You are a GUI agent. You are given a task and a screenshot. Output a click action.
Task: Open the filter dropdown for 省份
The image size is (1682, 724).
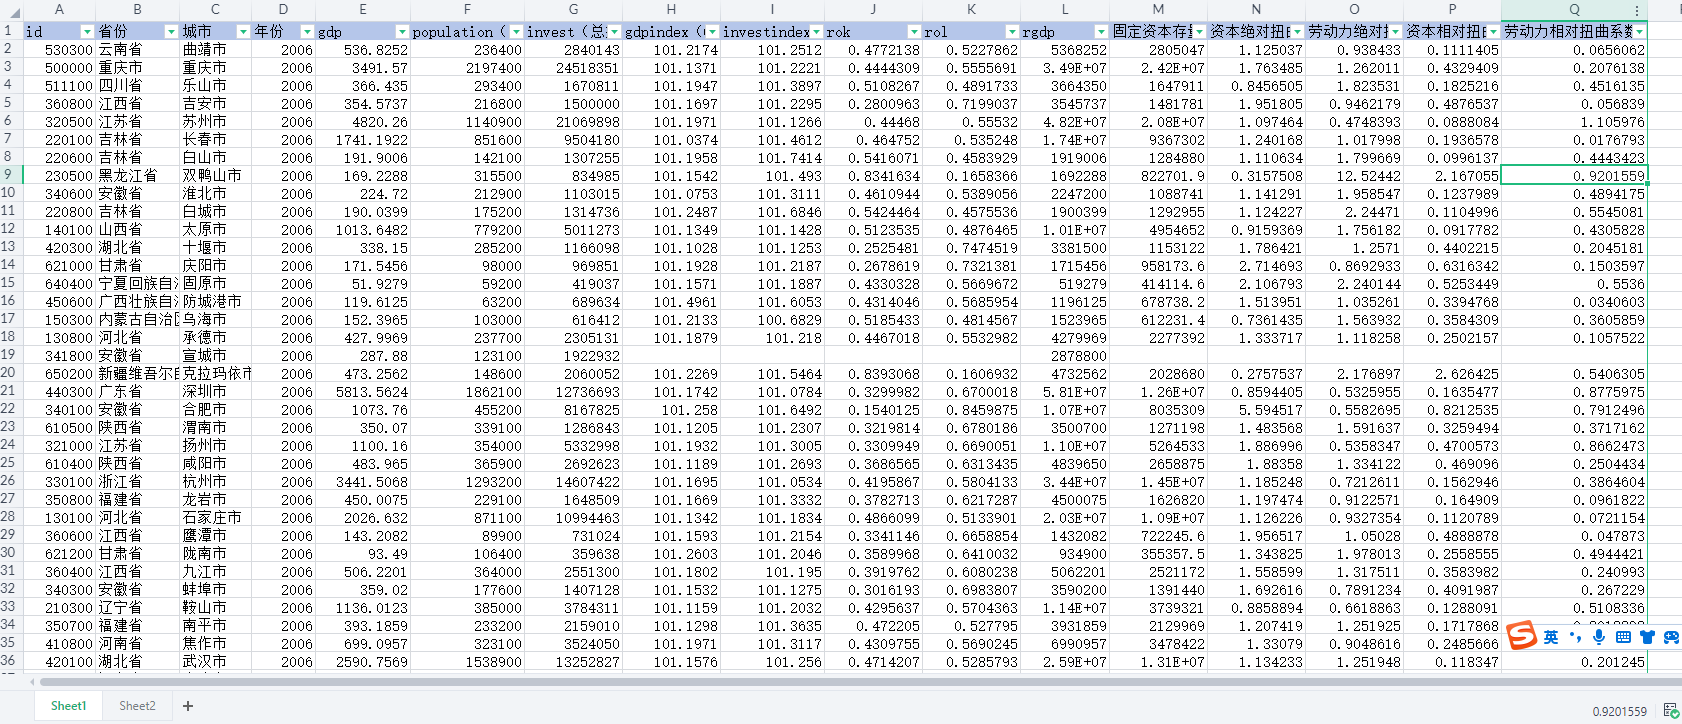[171, 32]
